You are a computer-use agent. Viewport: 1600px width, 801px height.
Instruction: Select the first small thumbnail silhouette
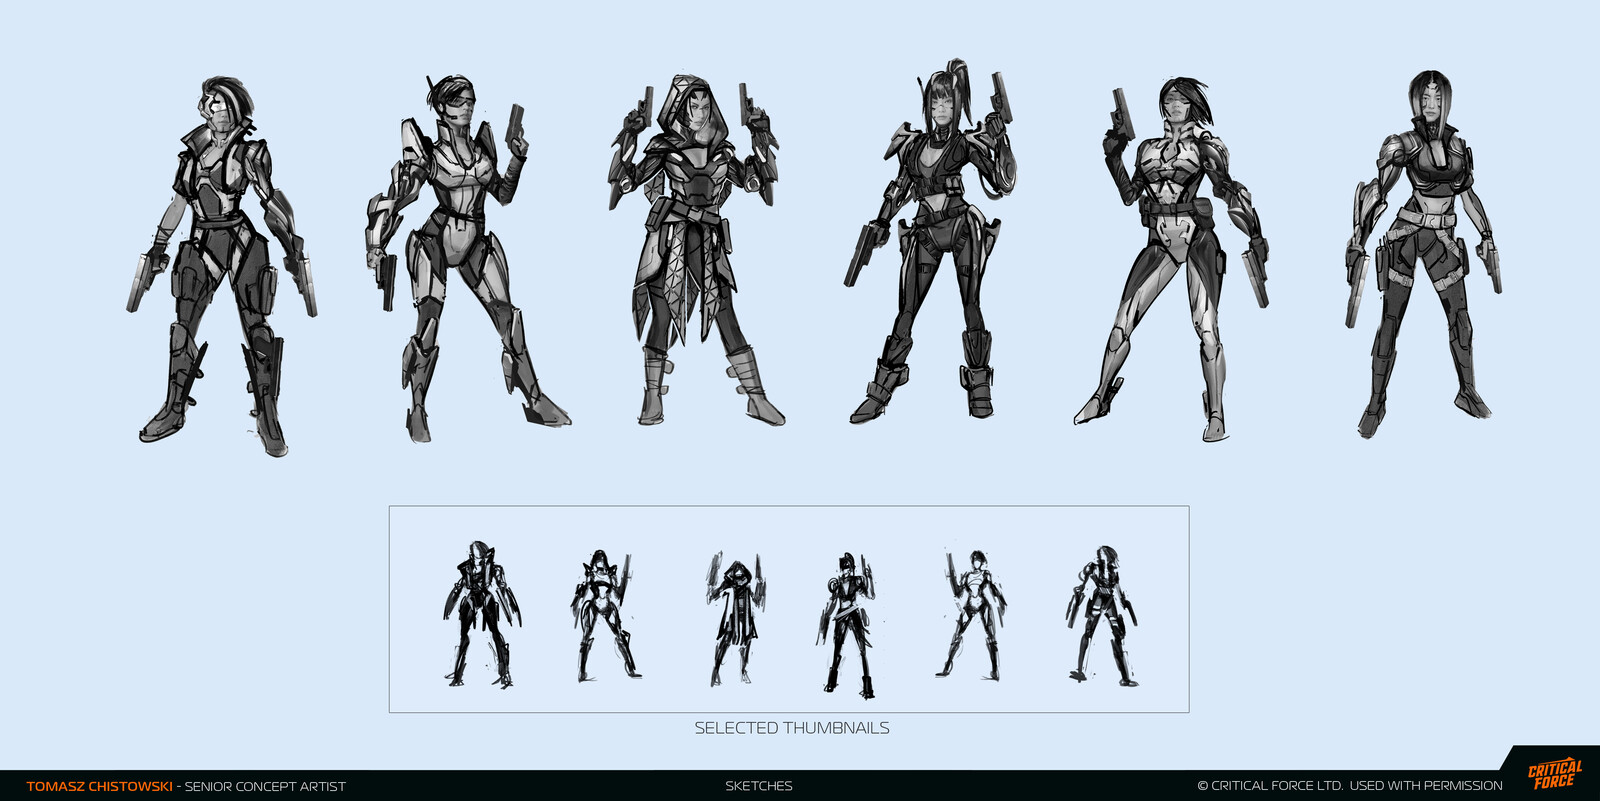tap(482, 614)
